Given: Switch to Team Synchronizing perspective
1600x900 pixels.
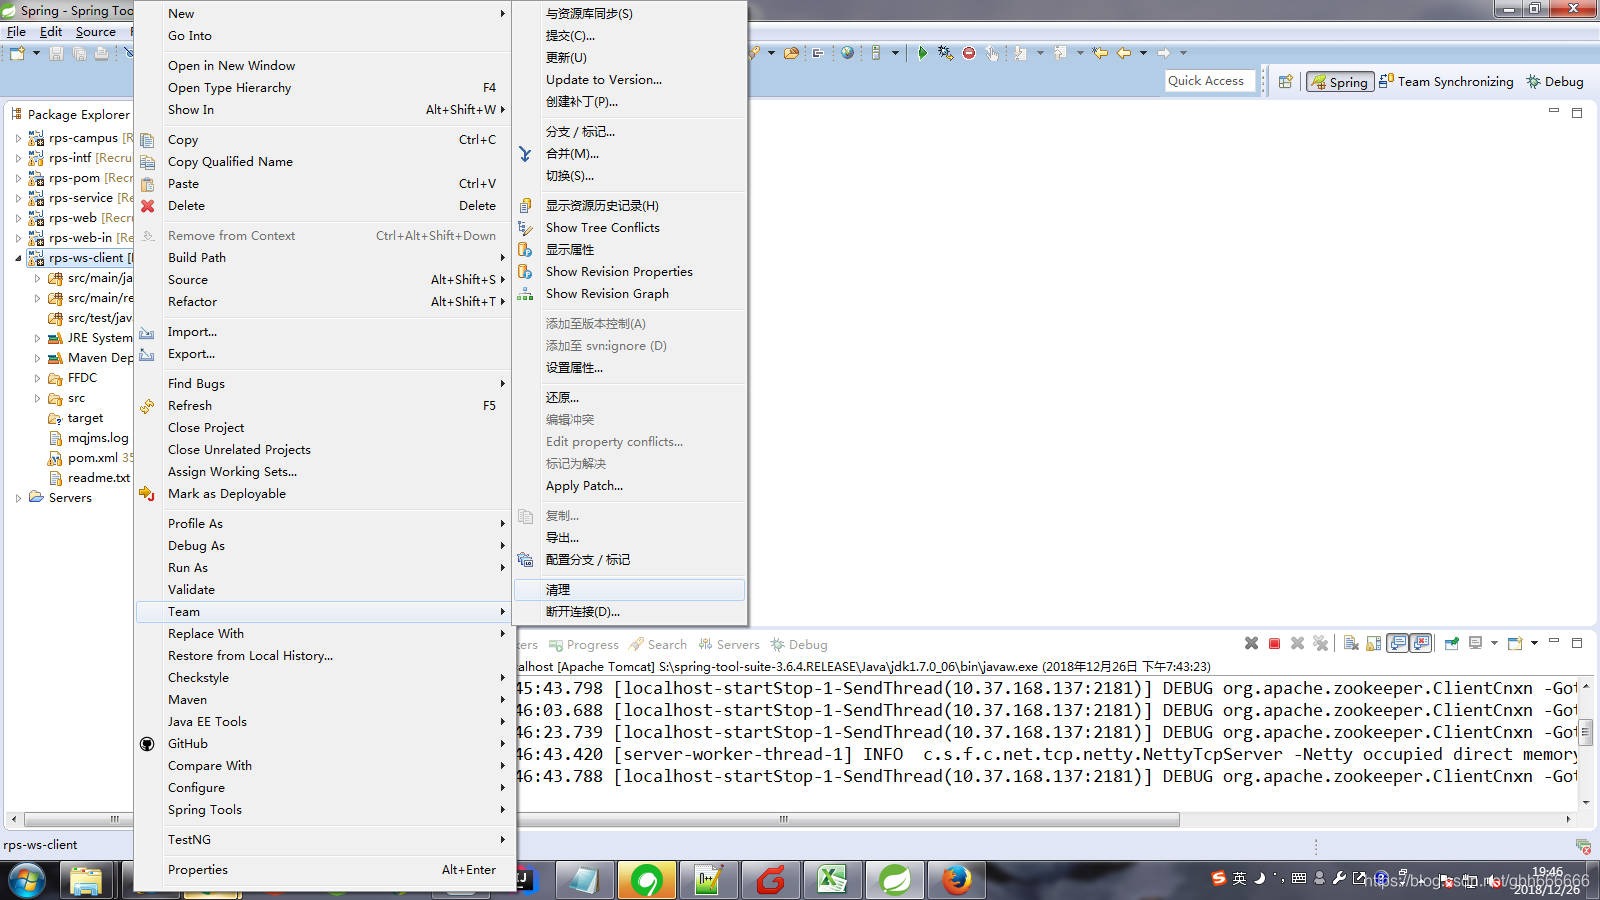Looking at the screenshot, I should 1446,82.
